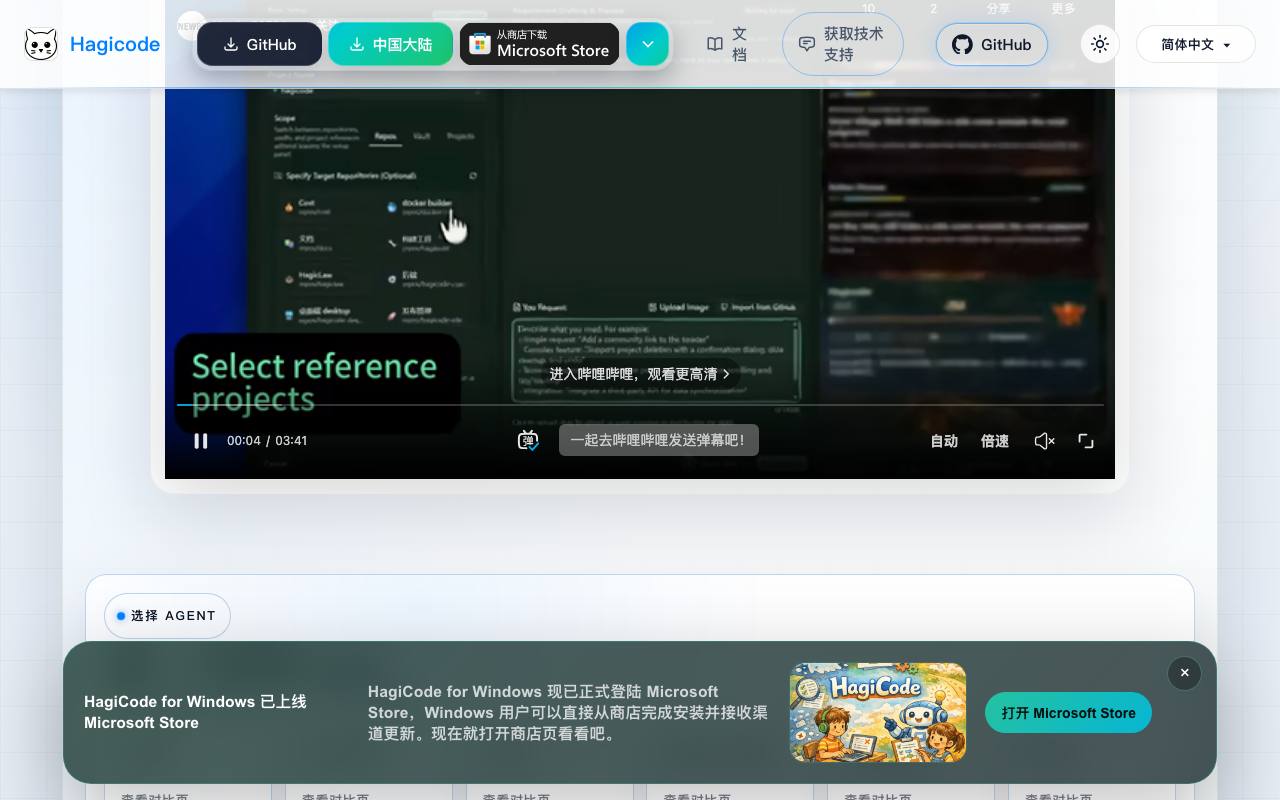Click 打开 Microsoft Store button in banner
The width and height of the screenshot is (1280, 800).
pos(1068,713)
